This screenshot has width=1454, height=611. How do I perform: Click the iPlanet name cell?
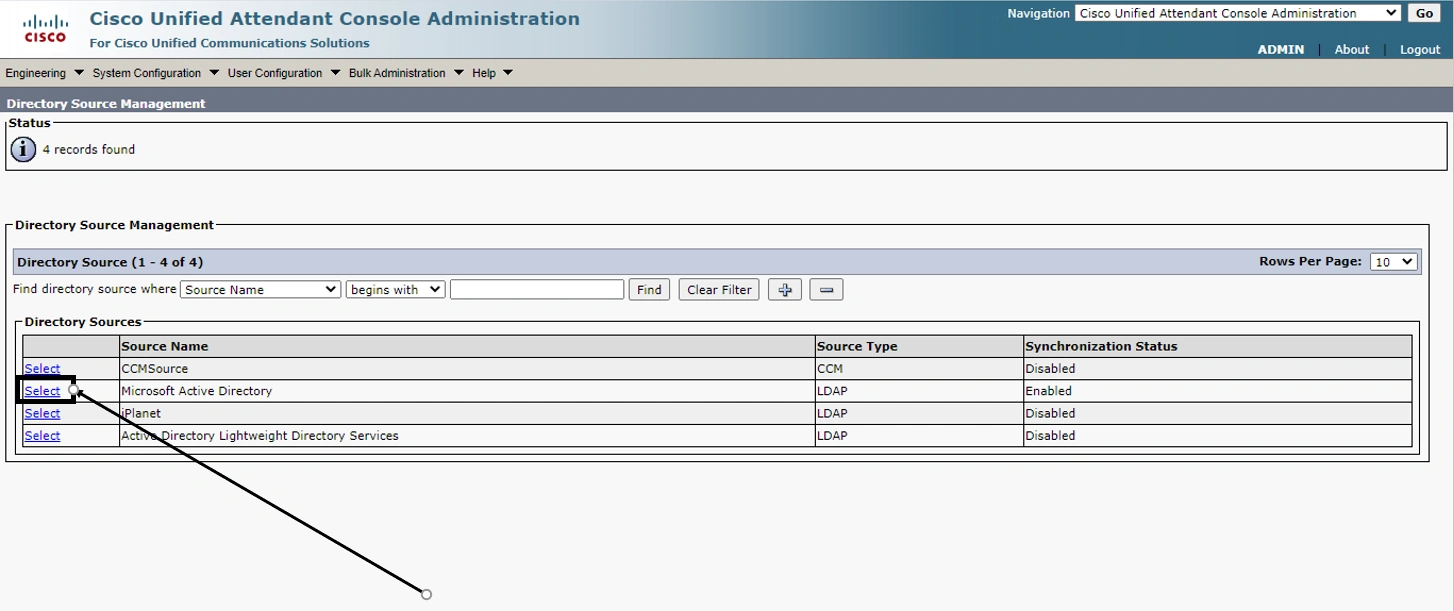[467, 413]
